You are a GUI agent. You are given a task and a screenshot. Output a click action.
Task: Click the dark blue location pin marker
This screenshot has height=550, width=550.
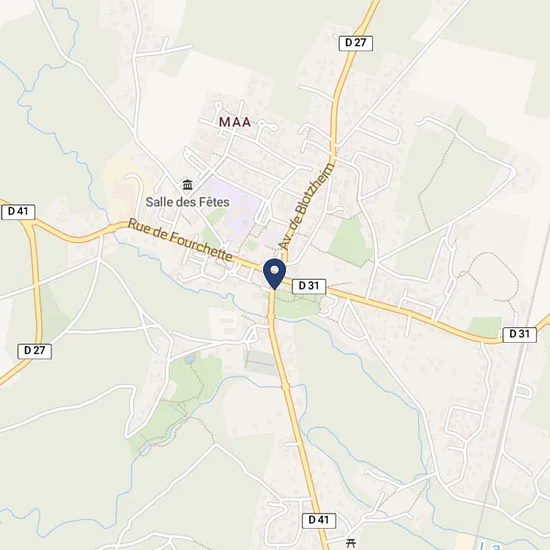pyautogui.click(x=275, y=274)
